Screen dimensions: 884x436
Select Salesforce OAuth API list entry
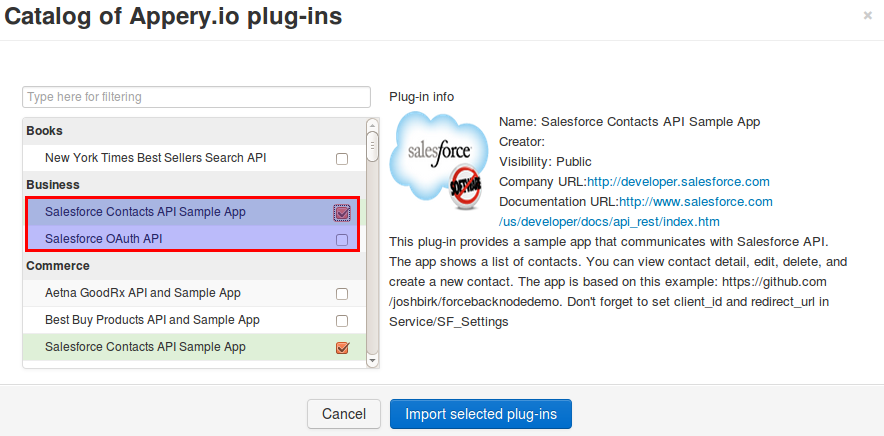tap(192, 239)
